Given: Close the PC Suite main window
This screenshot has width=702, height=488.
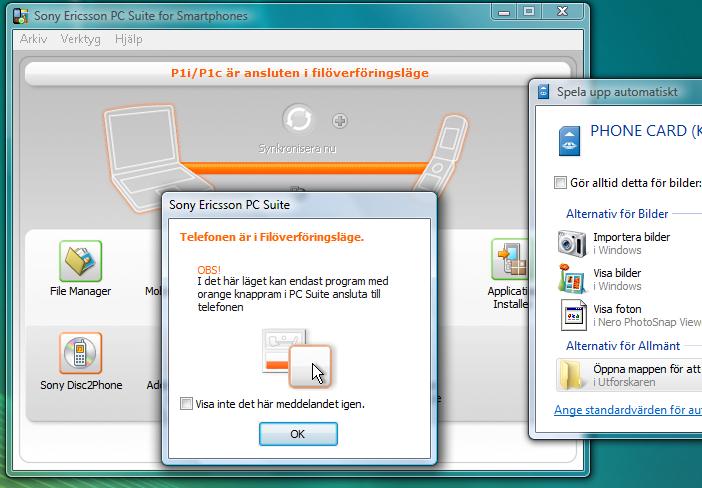Looking at the screenshot, I should pos(563,12).
